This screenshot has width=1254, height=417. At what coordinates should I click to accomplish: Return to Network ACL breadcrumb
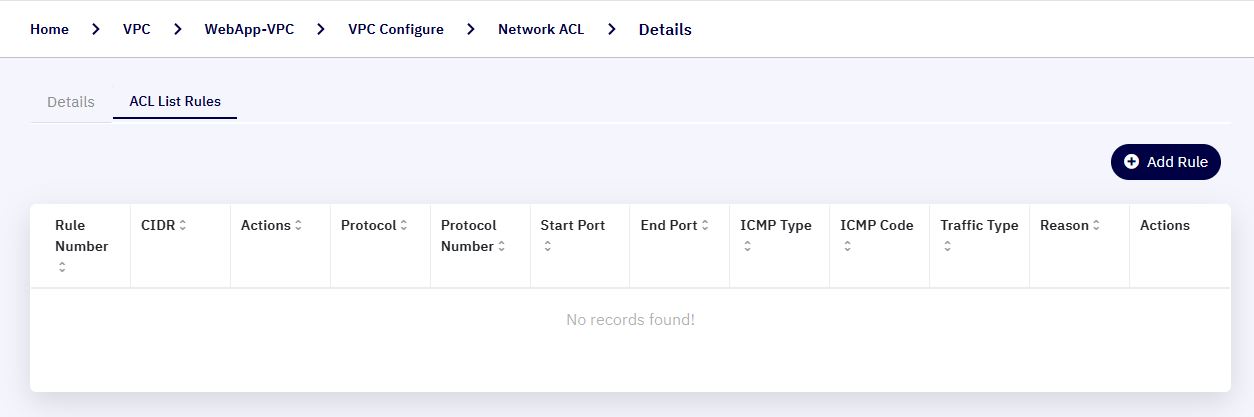click(x=541, y=29)
